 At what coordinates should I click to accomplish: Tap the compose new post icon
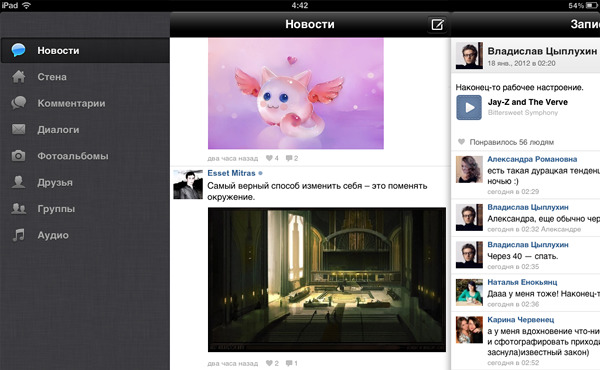(x=437, y=24)
